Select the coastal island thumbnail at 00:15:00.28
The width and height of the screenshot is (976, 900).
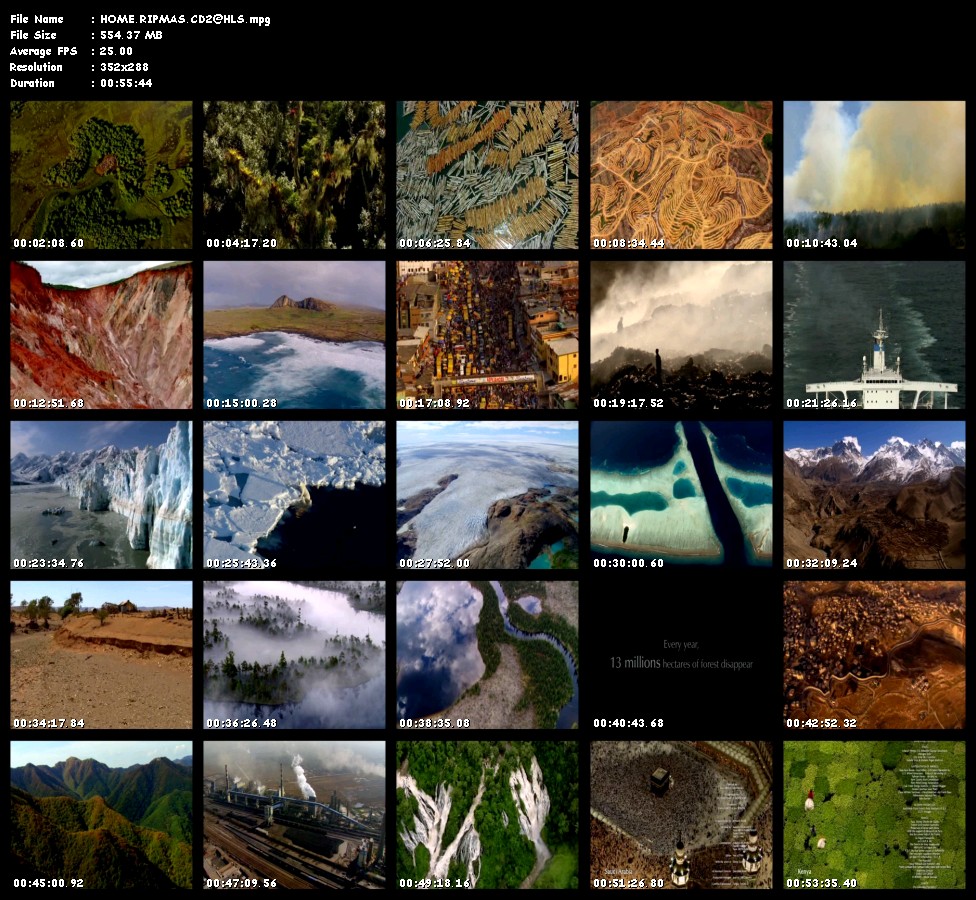(x=294, y=335)
